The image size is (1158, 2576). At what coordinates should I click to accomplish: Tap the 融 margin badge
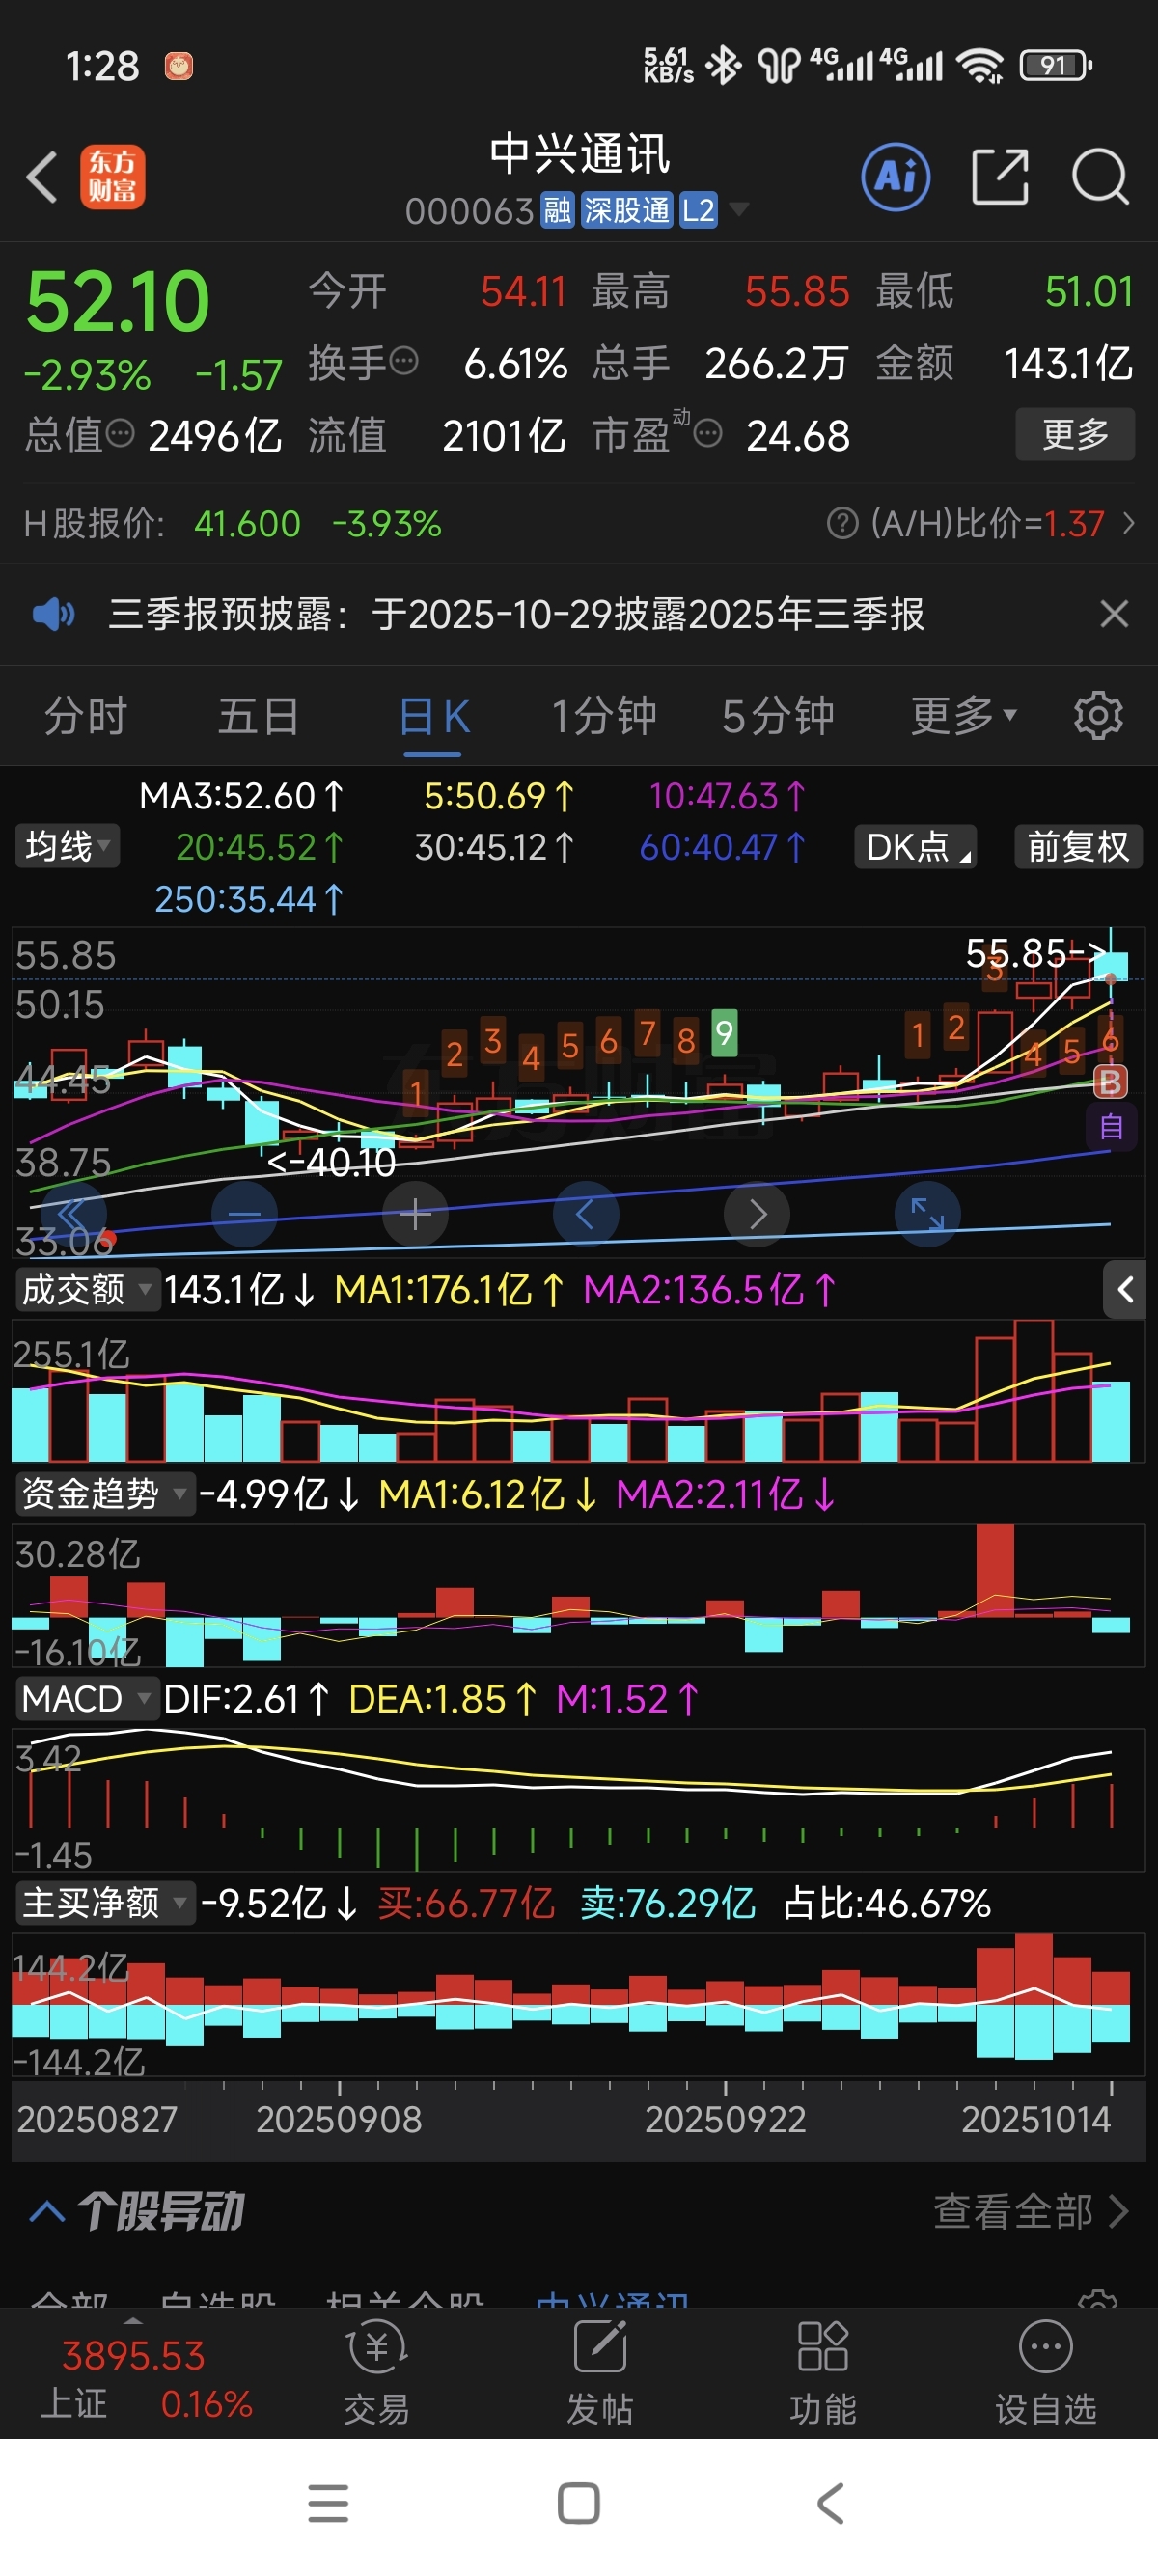pyautogui.click(x=557, y=210)
